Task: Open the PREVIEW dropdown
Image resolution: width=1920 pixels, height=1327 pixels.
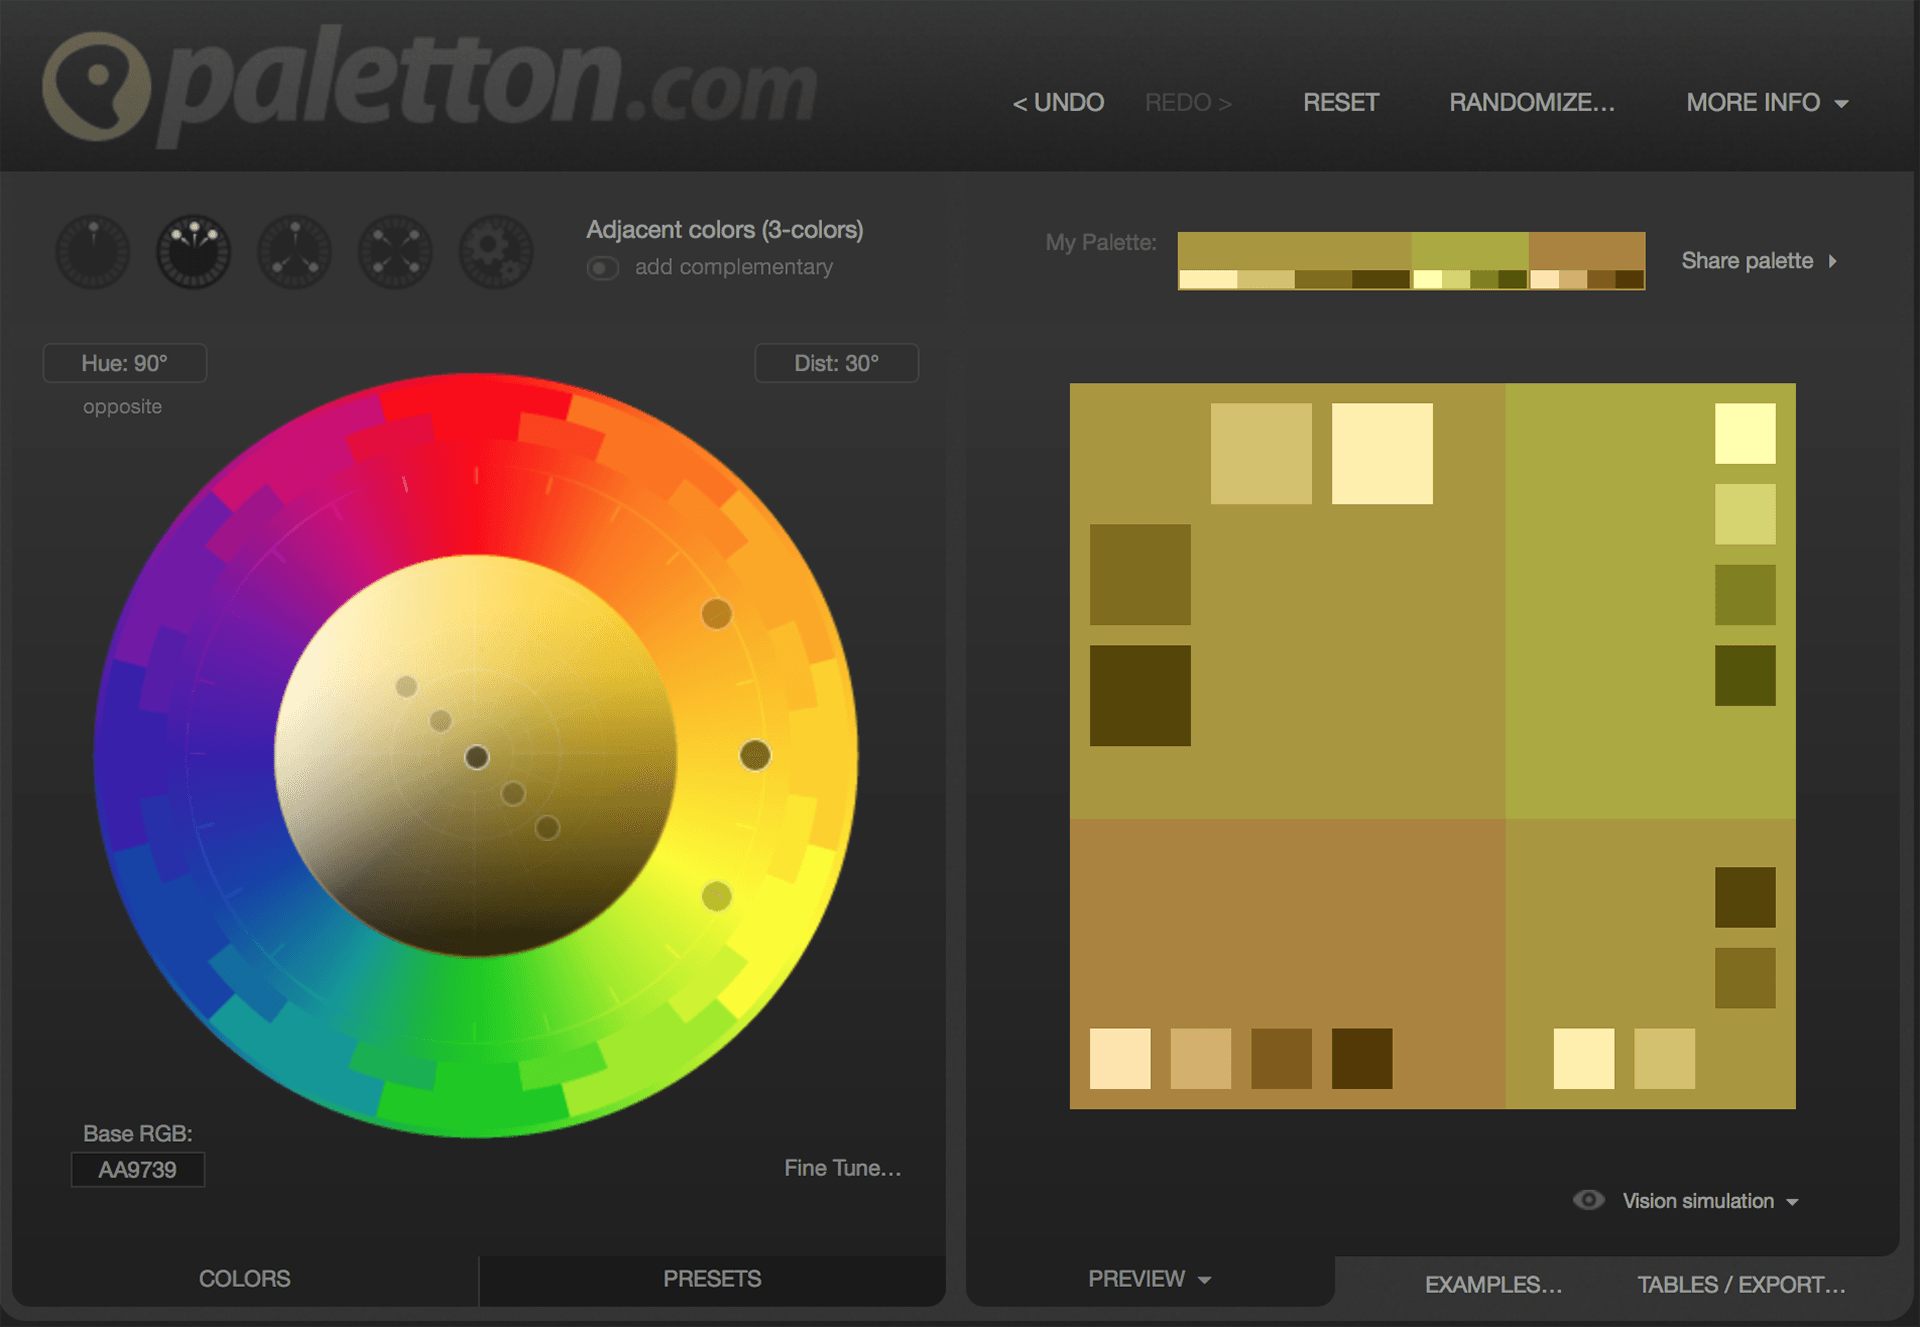Action: click(x=1148, y=1280)
